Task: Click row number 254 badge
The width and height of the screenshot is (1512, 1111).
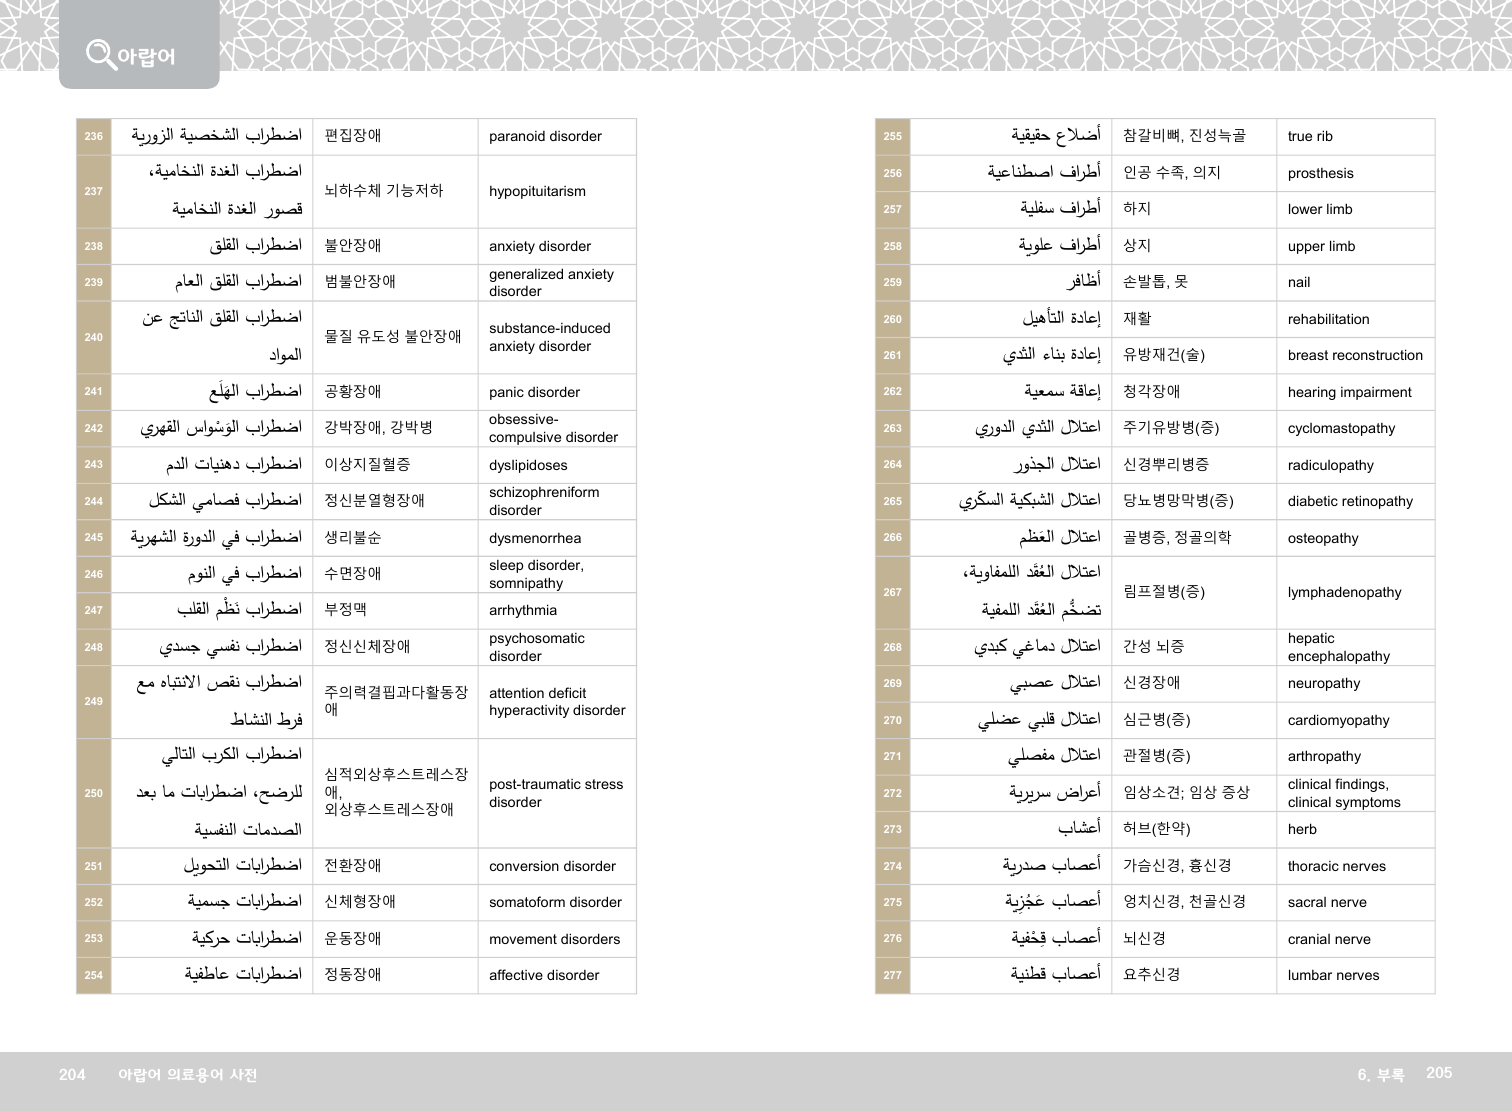Action: point(94,975)
